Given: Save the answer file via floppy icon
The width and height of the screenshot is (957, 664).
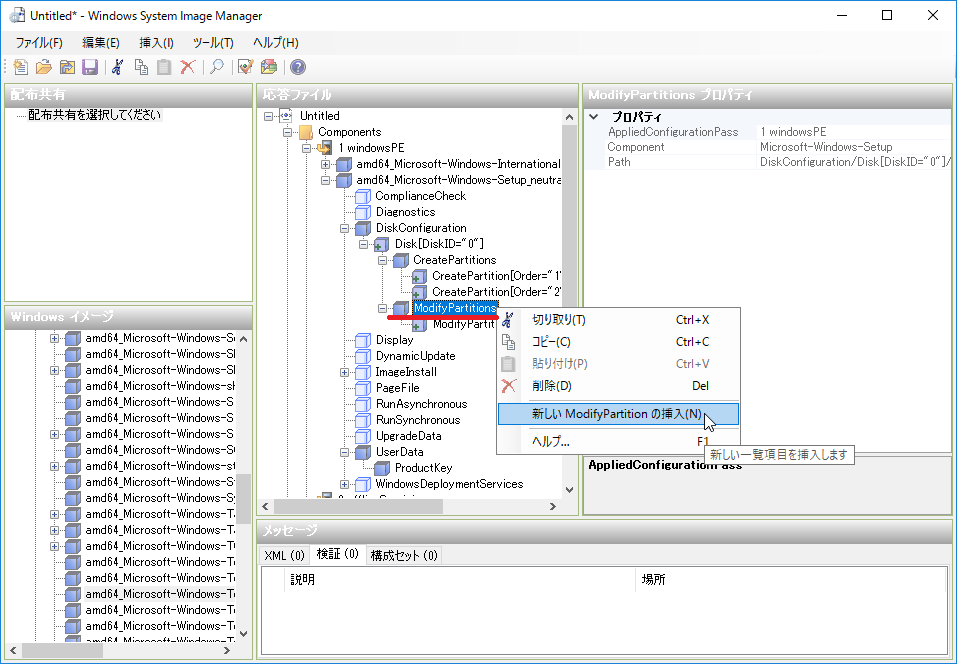Looking at the screenshot, I should [90, 67].
